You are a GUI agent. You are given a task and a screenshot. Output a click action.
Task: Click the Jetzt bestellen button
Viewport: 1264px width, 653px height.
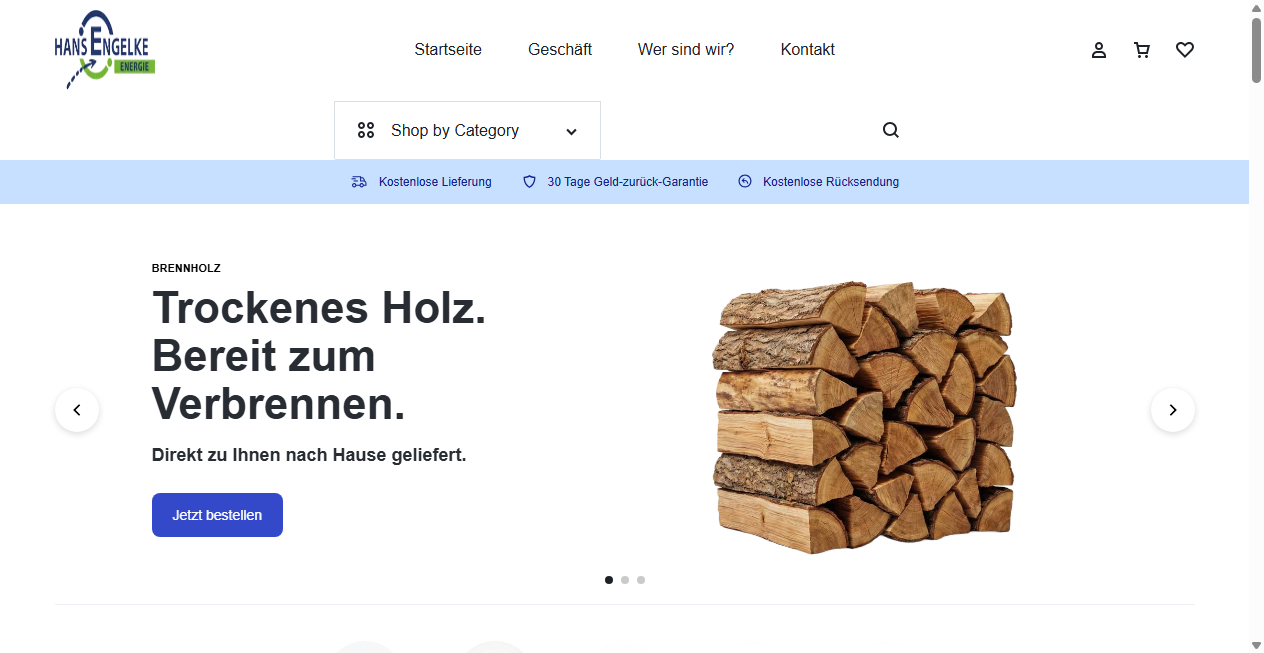click(x=217, y=514)
